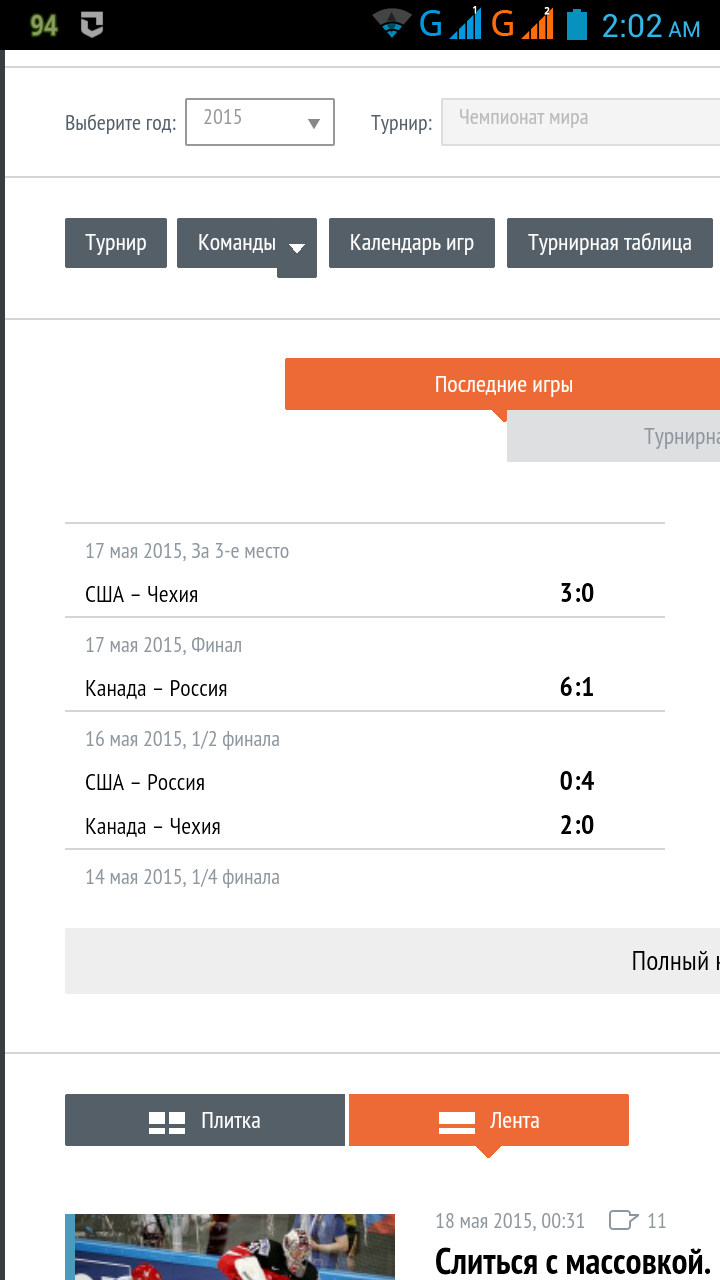Open Календарь игр section

tap(412, 243)
